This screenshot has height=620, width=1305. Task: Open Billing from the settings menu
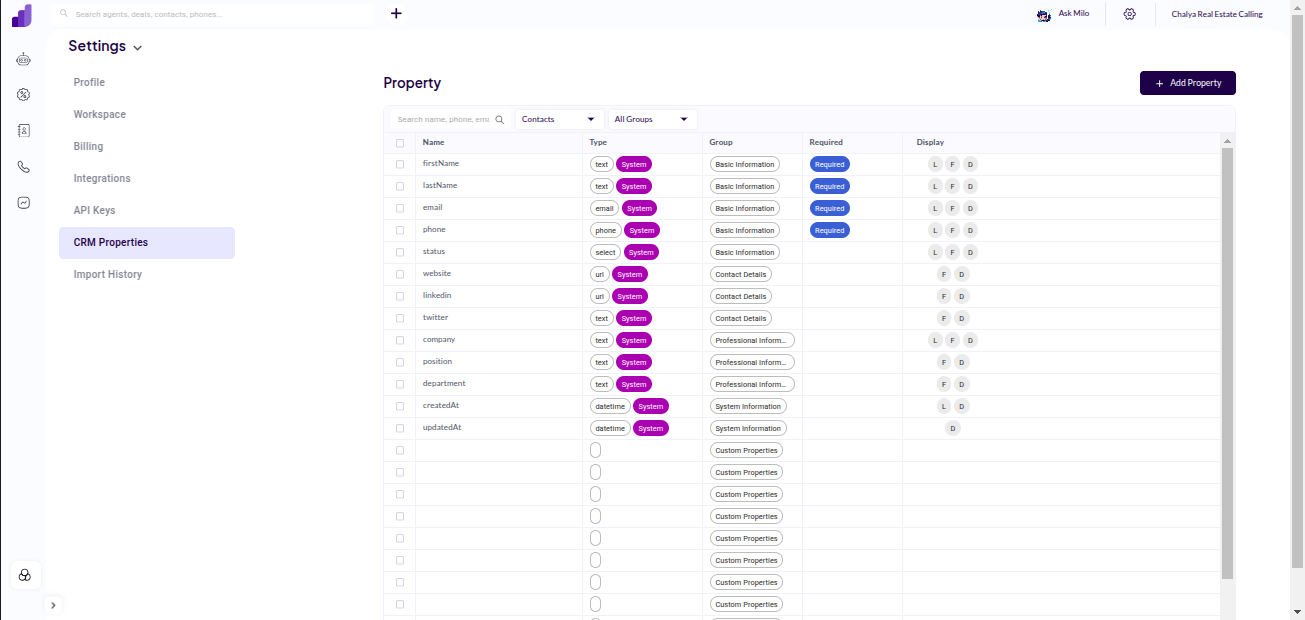tap(88, 146)
